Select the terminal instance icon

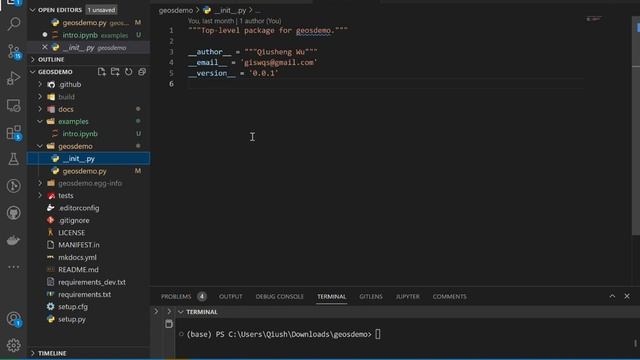pos(169,324)
